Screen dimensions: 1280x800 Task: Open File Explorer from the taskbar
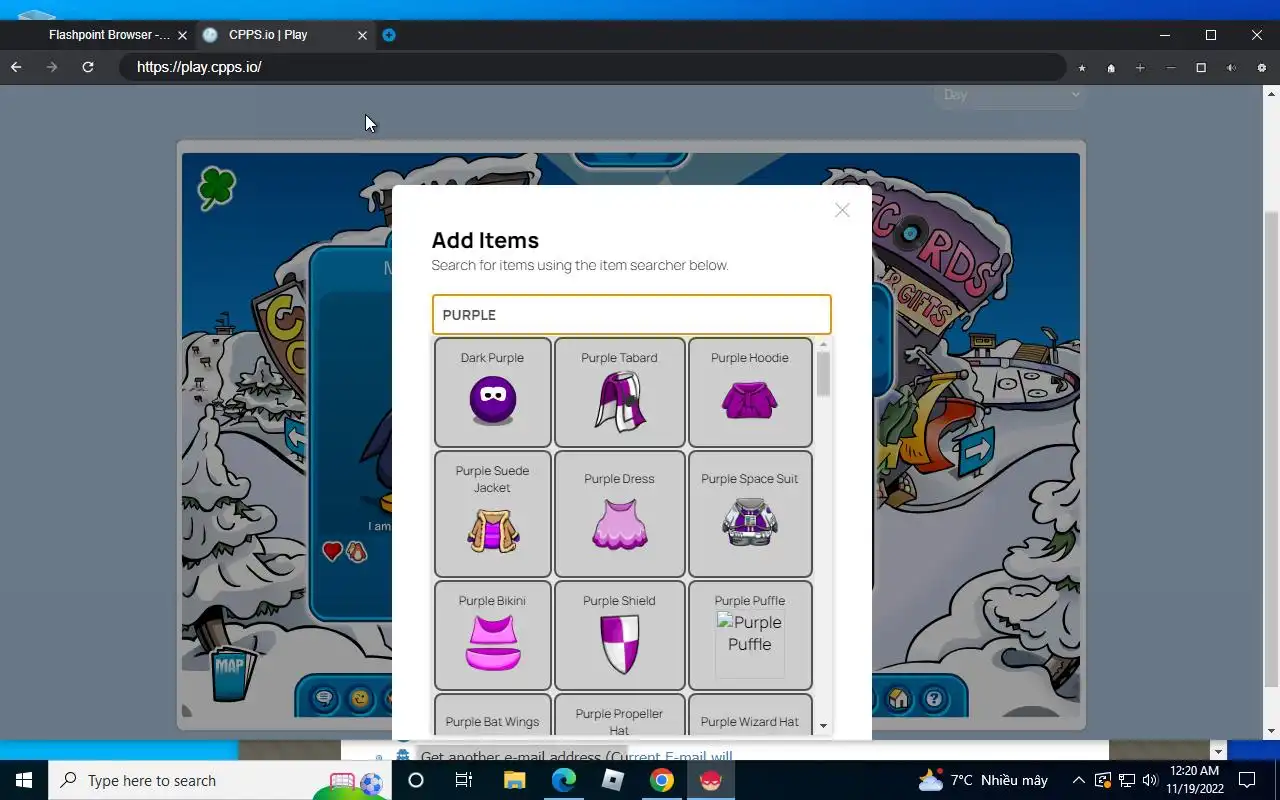[x=514, y=780]
